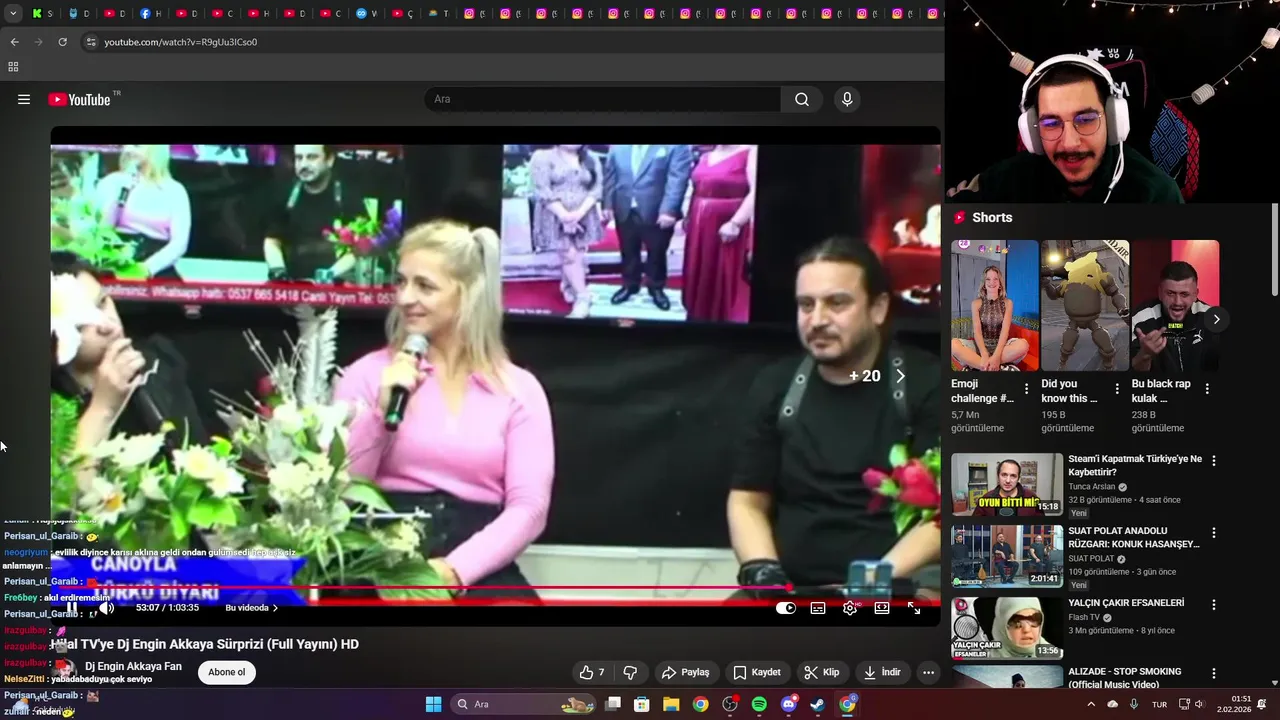
Task: Pause the video with the player pause button
Action: coord(72,608)
